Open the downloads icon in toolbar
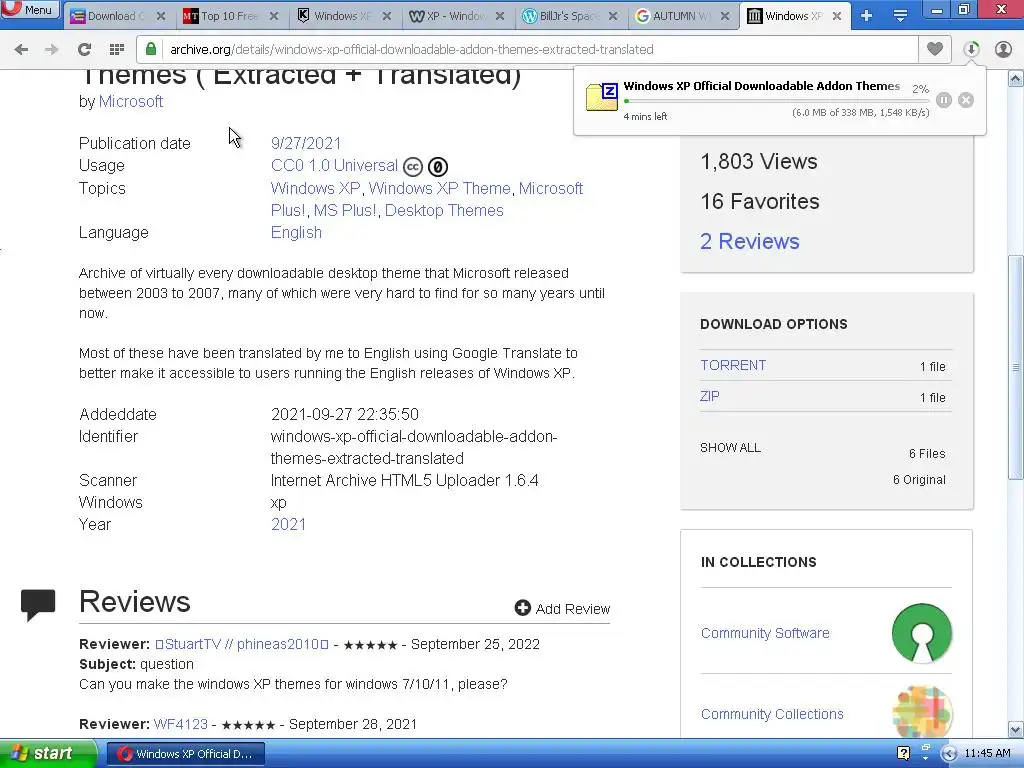 [971, 49]
